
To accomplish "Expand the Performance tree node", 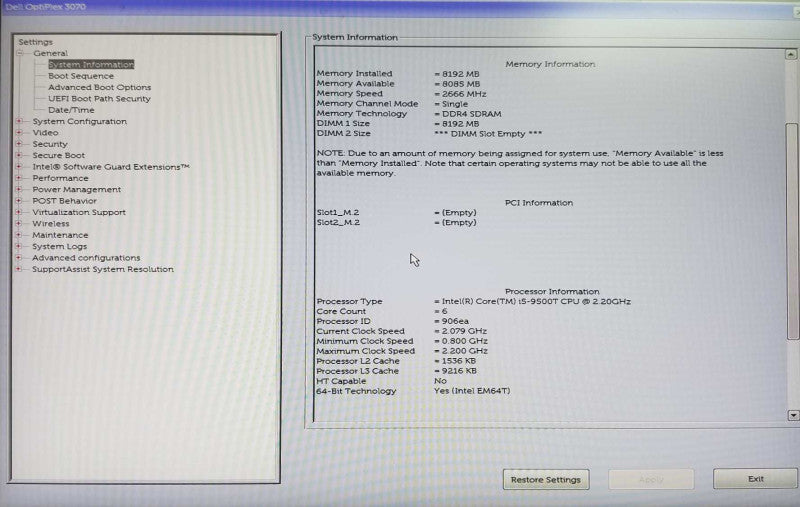I will tap(19, 178).
